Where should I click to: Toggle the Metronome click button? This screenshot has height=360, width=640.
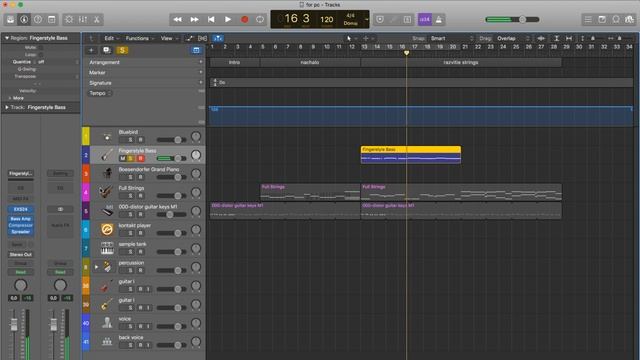pos(439,19)
